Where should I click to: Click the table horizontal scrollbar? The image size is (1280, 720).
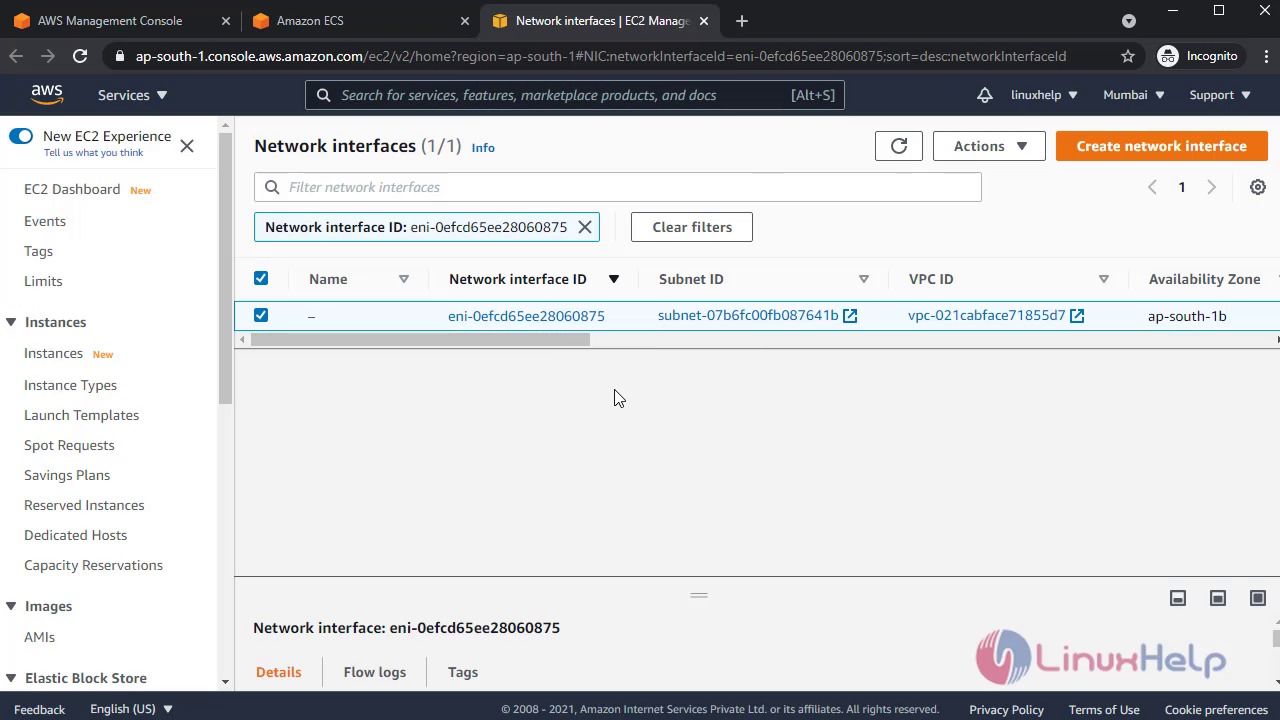click(x=420, y=340)
